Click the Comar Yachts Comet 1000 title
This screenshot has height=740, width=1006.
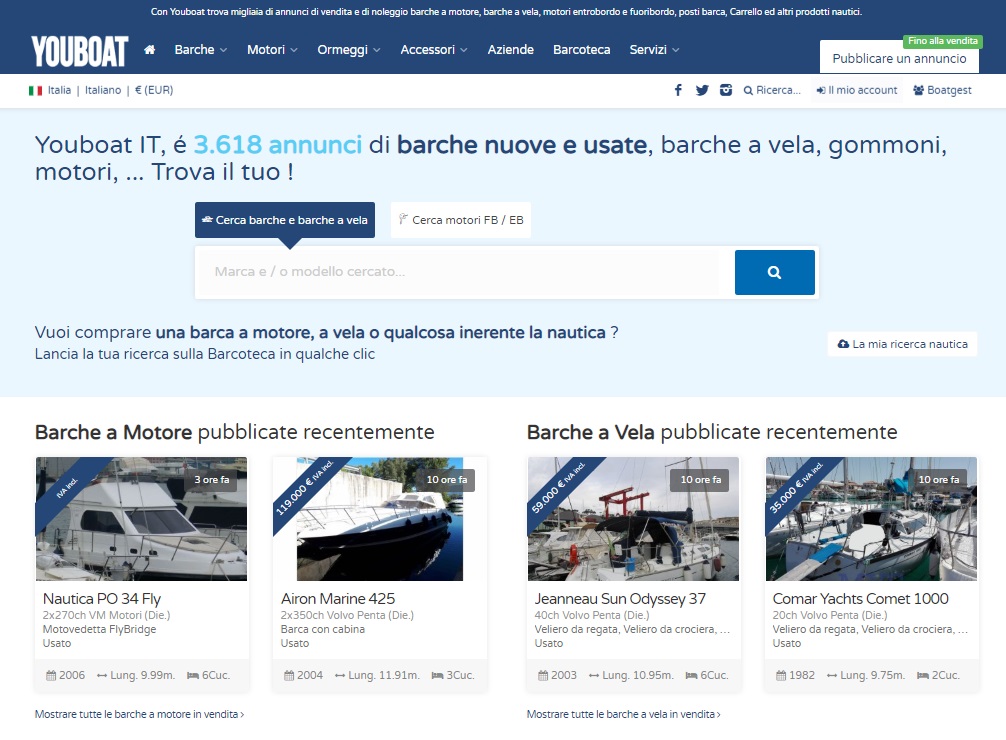coord(860,599)
